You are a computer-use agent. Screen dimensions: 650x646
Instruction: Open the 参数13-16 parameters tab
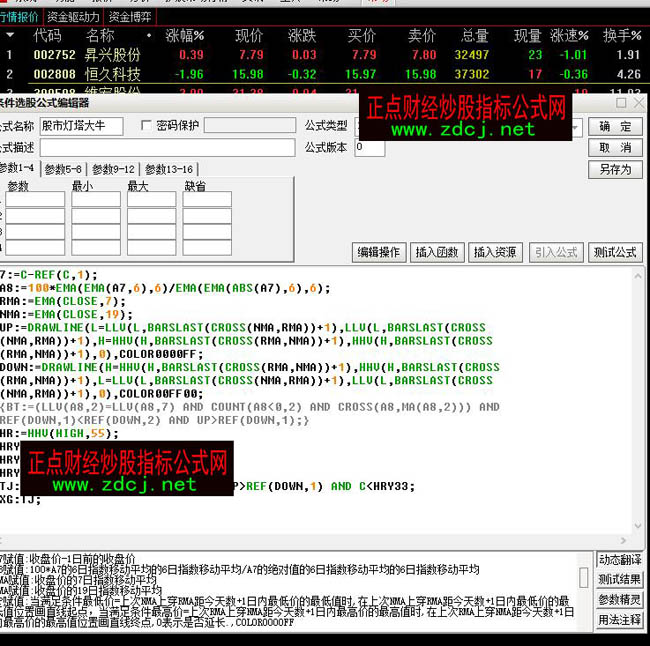point(170,169)
